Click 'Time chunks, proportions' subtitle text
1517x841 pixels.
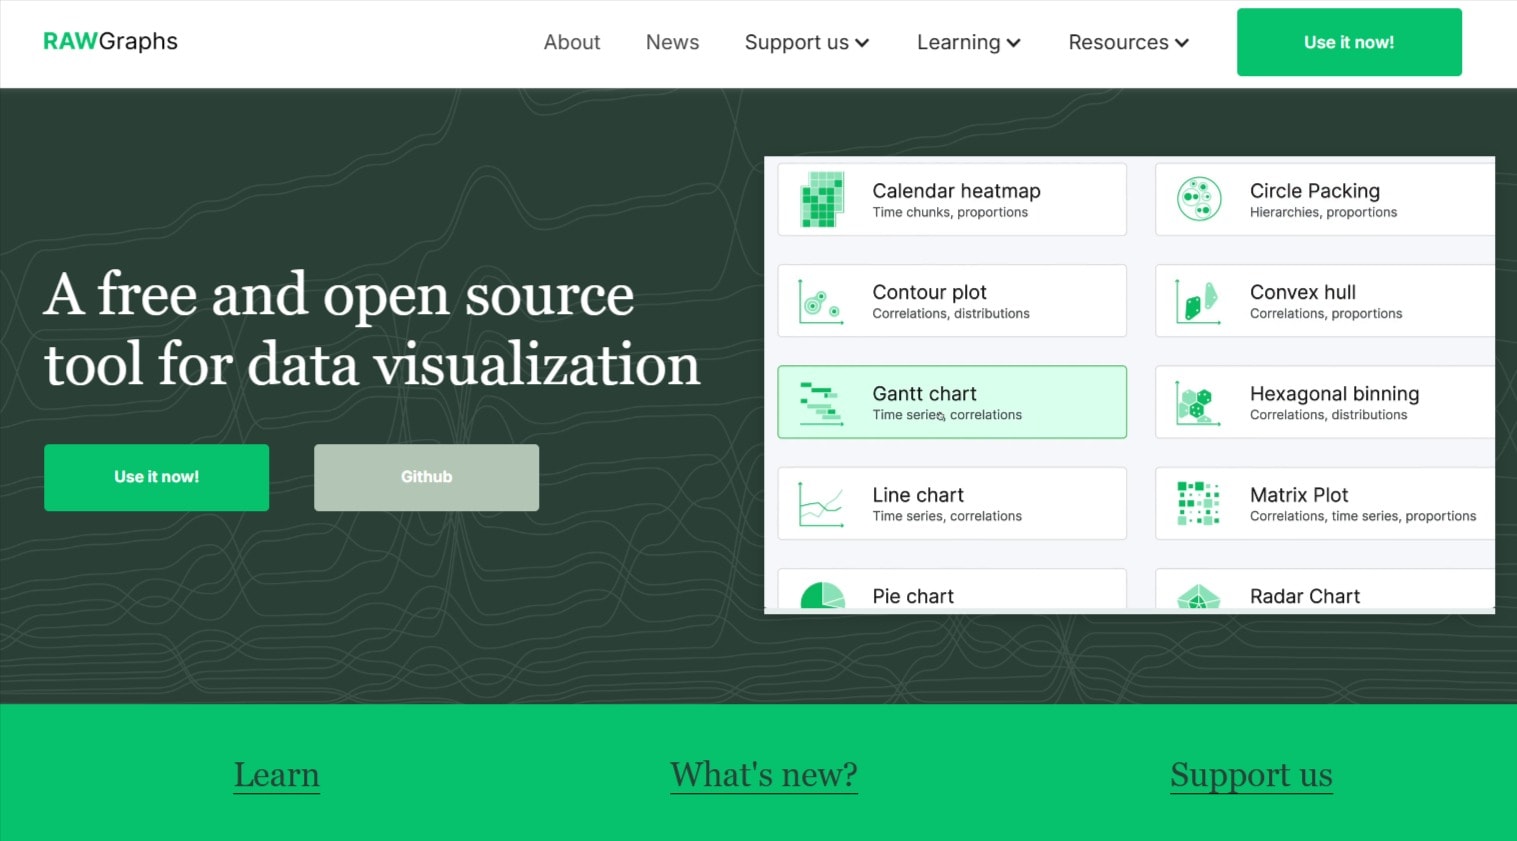click(x=950, y=212)
